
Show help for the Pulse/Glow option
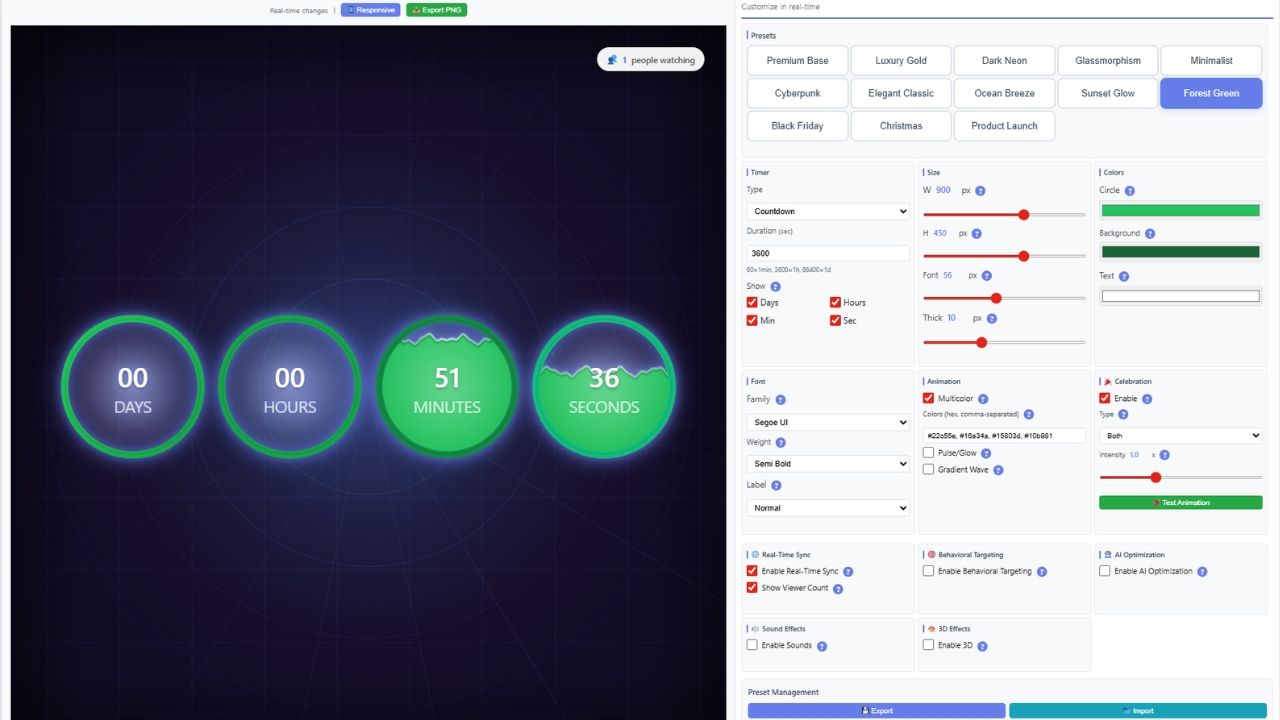[986, 454]
